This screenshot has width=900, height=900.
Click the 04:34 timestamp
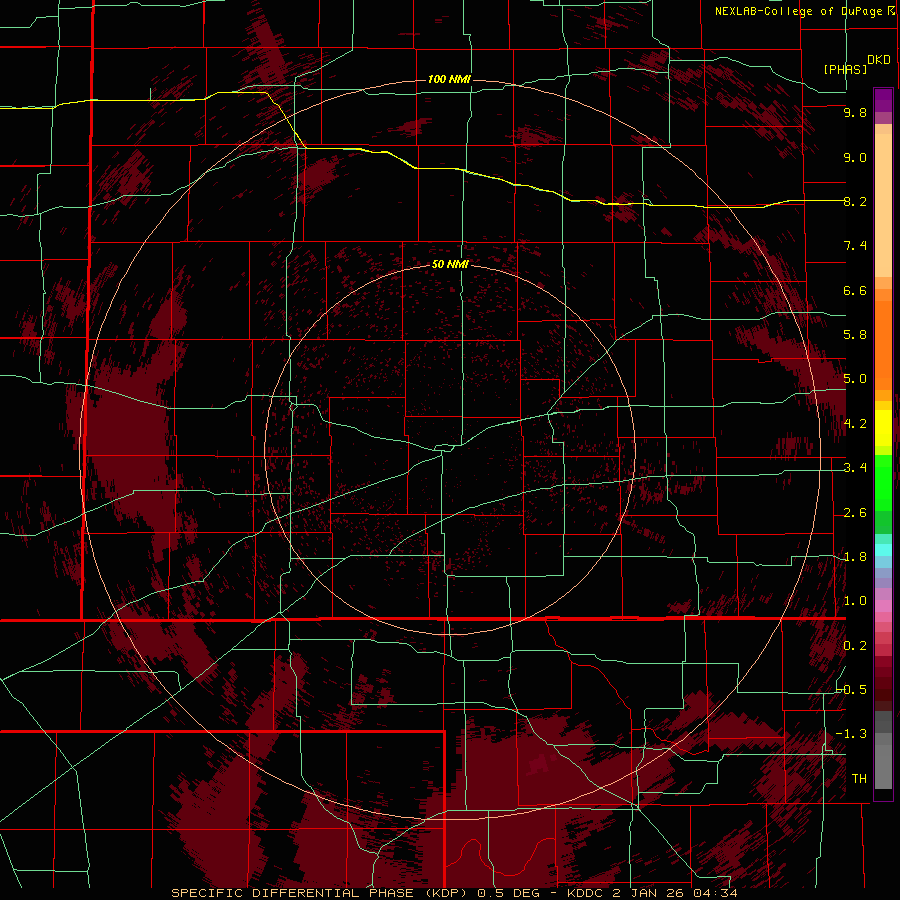click(x=715, y=893)
